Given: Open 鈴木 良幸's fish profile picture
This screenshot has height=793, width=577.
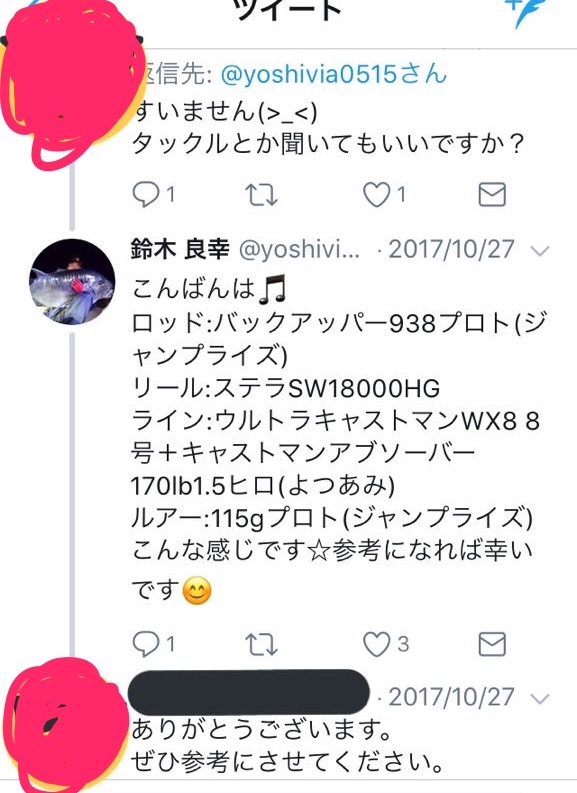Looking at the screenshot, I should coord(72,282).
